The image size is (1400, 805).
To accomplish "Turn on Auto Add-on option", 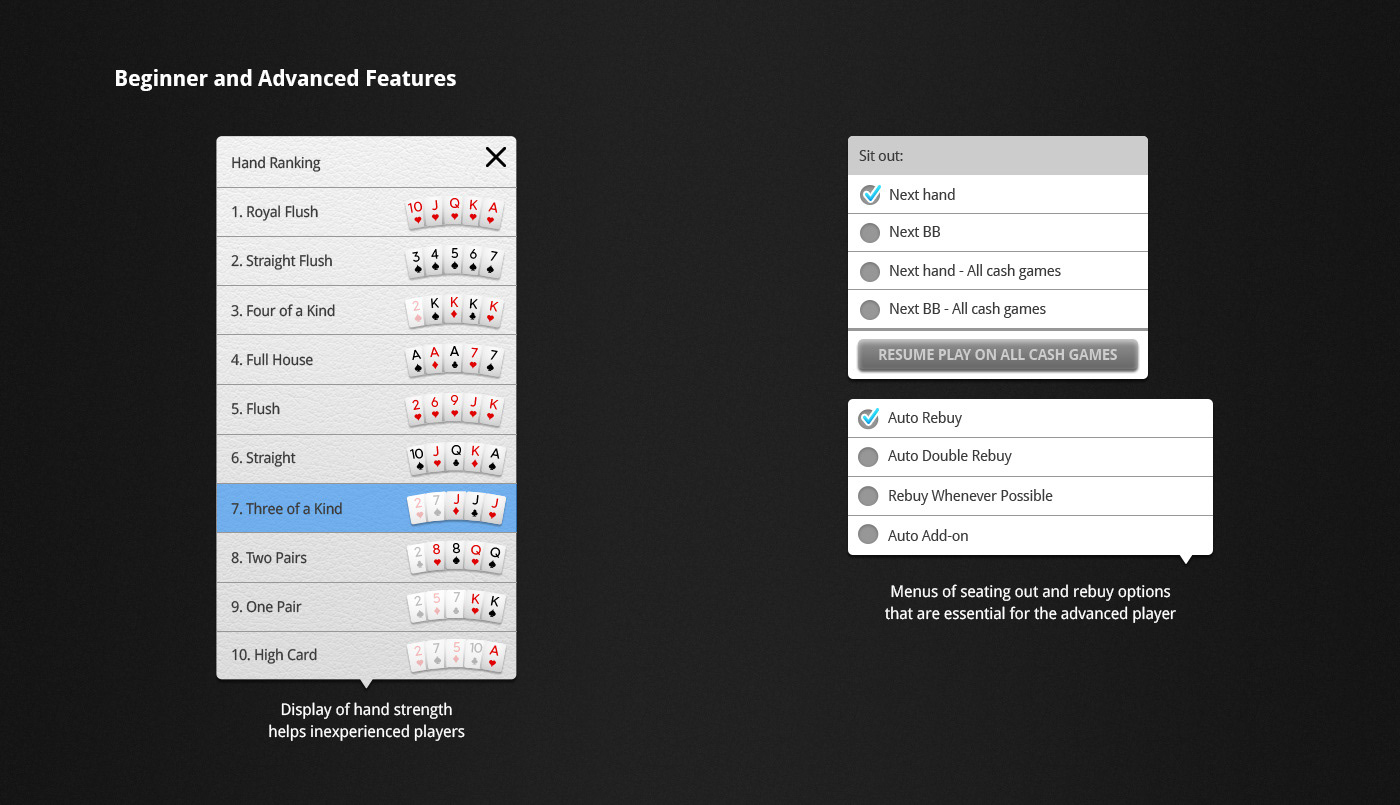I will 869,535.
